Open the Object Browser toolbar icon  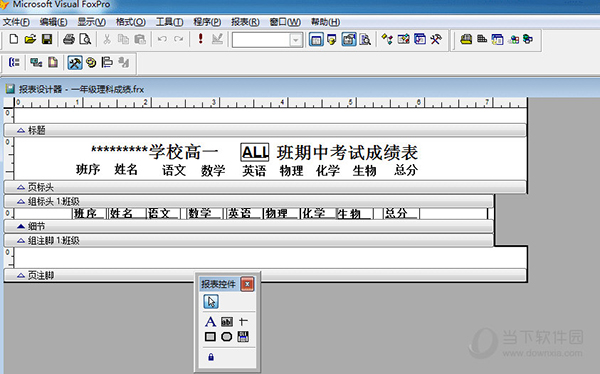pos(404,39)
